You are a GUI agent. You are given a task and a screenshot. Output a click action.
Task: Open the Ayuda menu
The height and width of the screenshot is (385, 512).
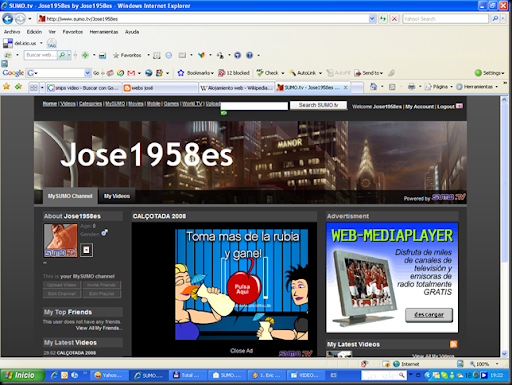coord(132,32)
